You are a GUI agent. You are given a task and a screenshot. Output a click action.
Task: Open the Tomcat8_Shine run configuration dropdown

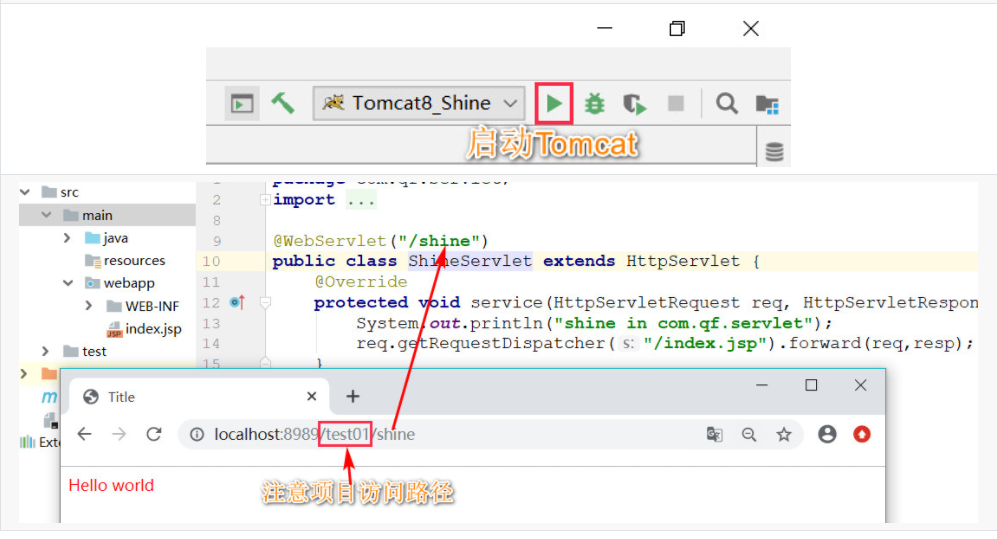(419, 103)
